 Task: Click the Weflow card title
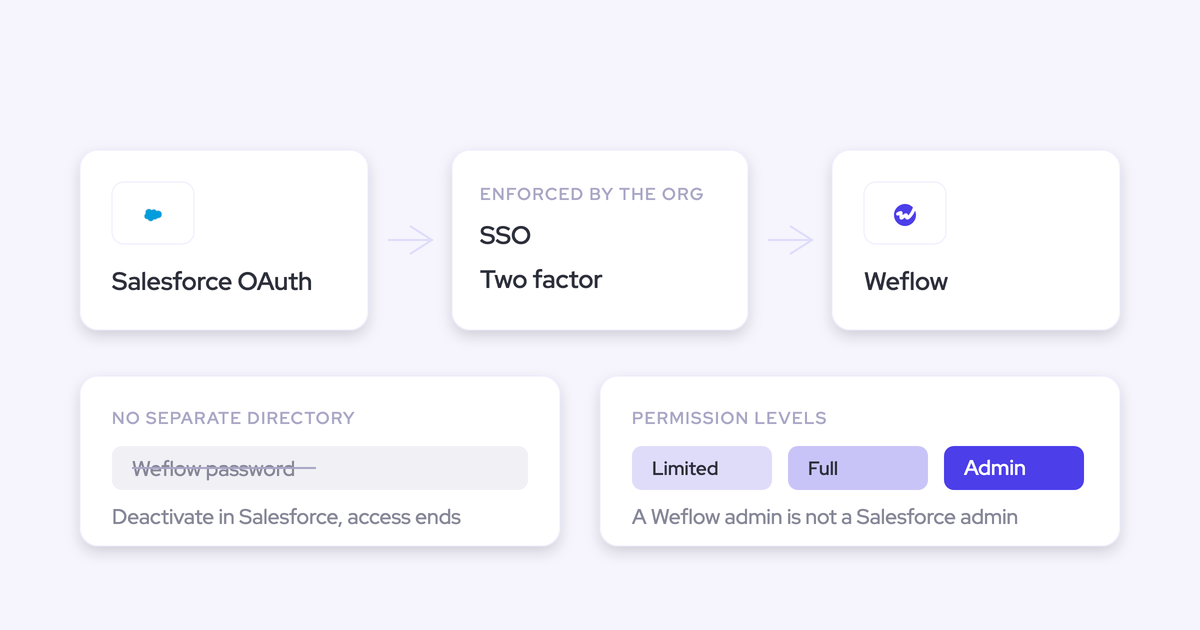(x=906, y=282)
